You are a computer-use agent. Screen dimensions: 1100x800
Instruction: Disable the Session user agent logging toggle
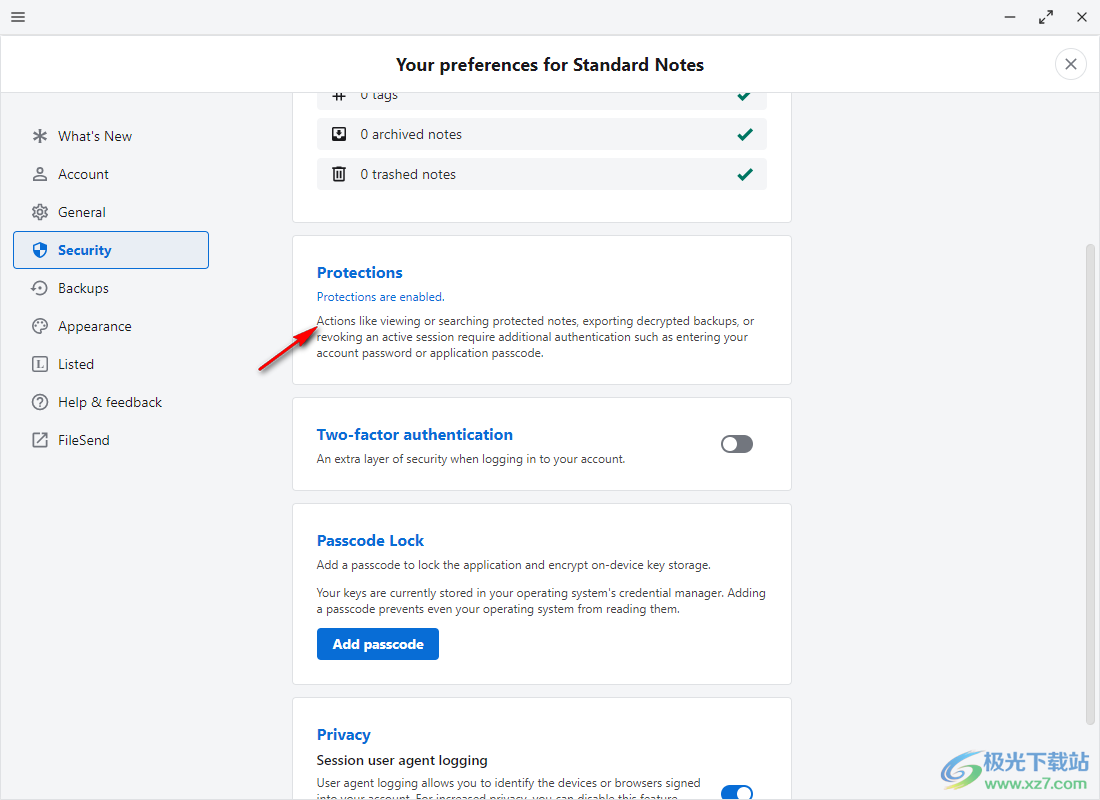tap(737, 793)
